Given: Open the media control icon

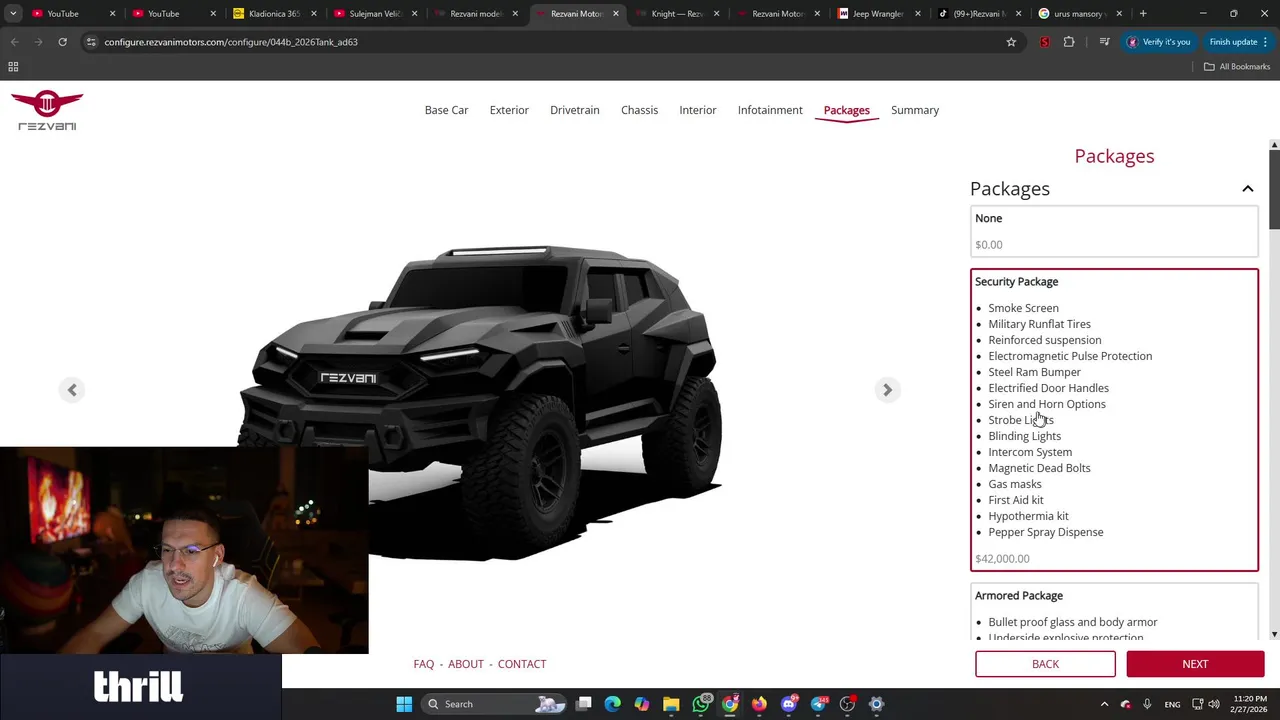Looking at the screenshot, I should click(x=1104, y=42).
